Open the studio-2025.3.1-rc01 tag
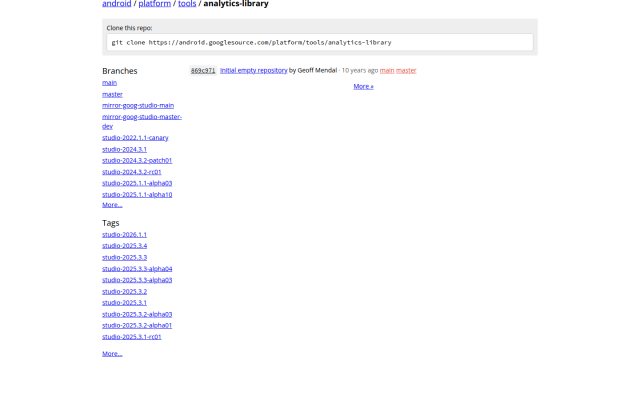640x400 pixels. [132, 337]
